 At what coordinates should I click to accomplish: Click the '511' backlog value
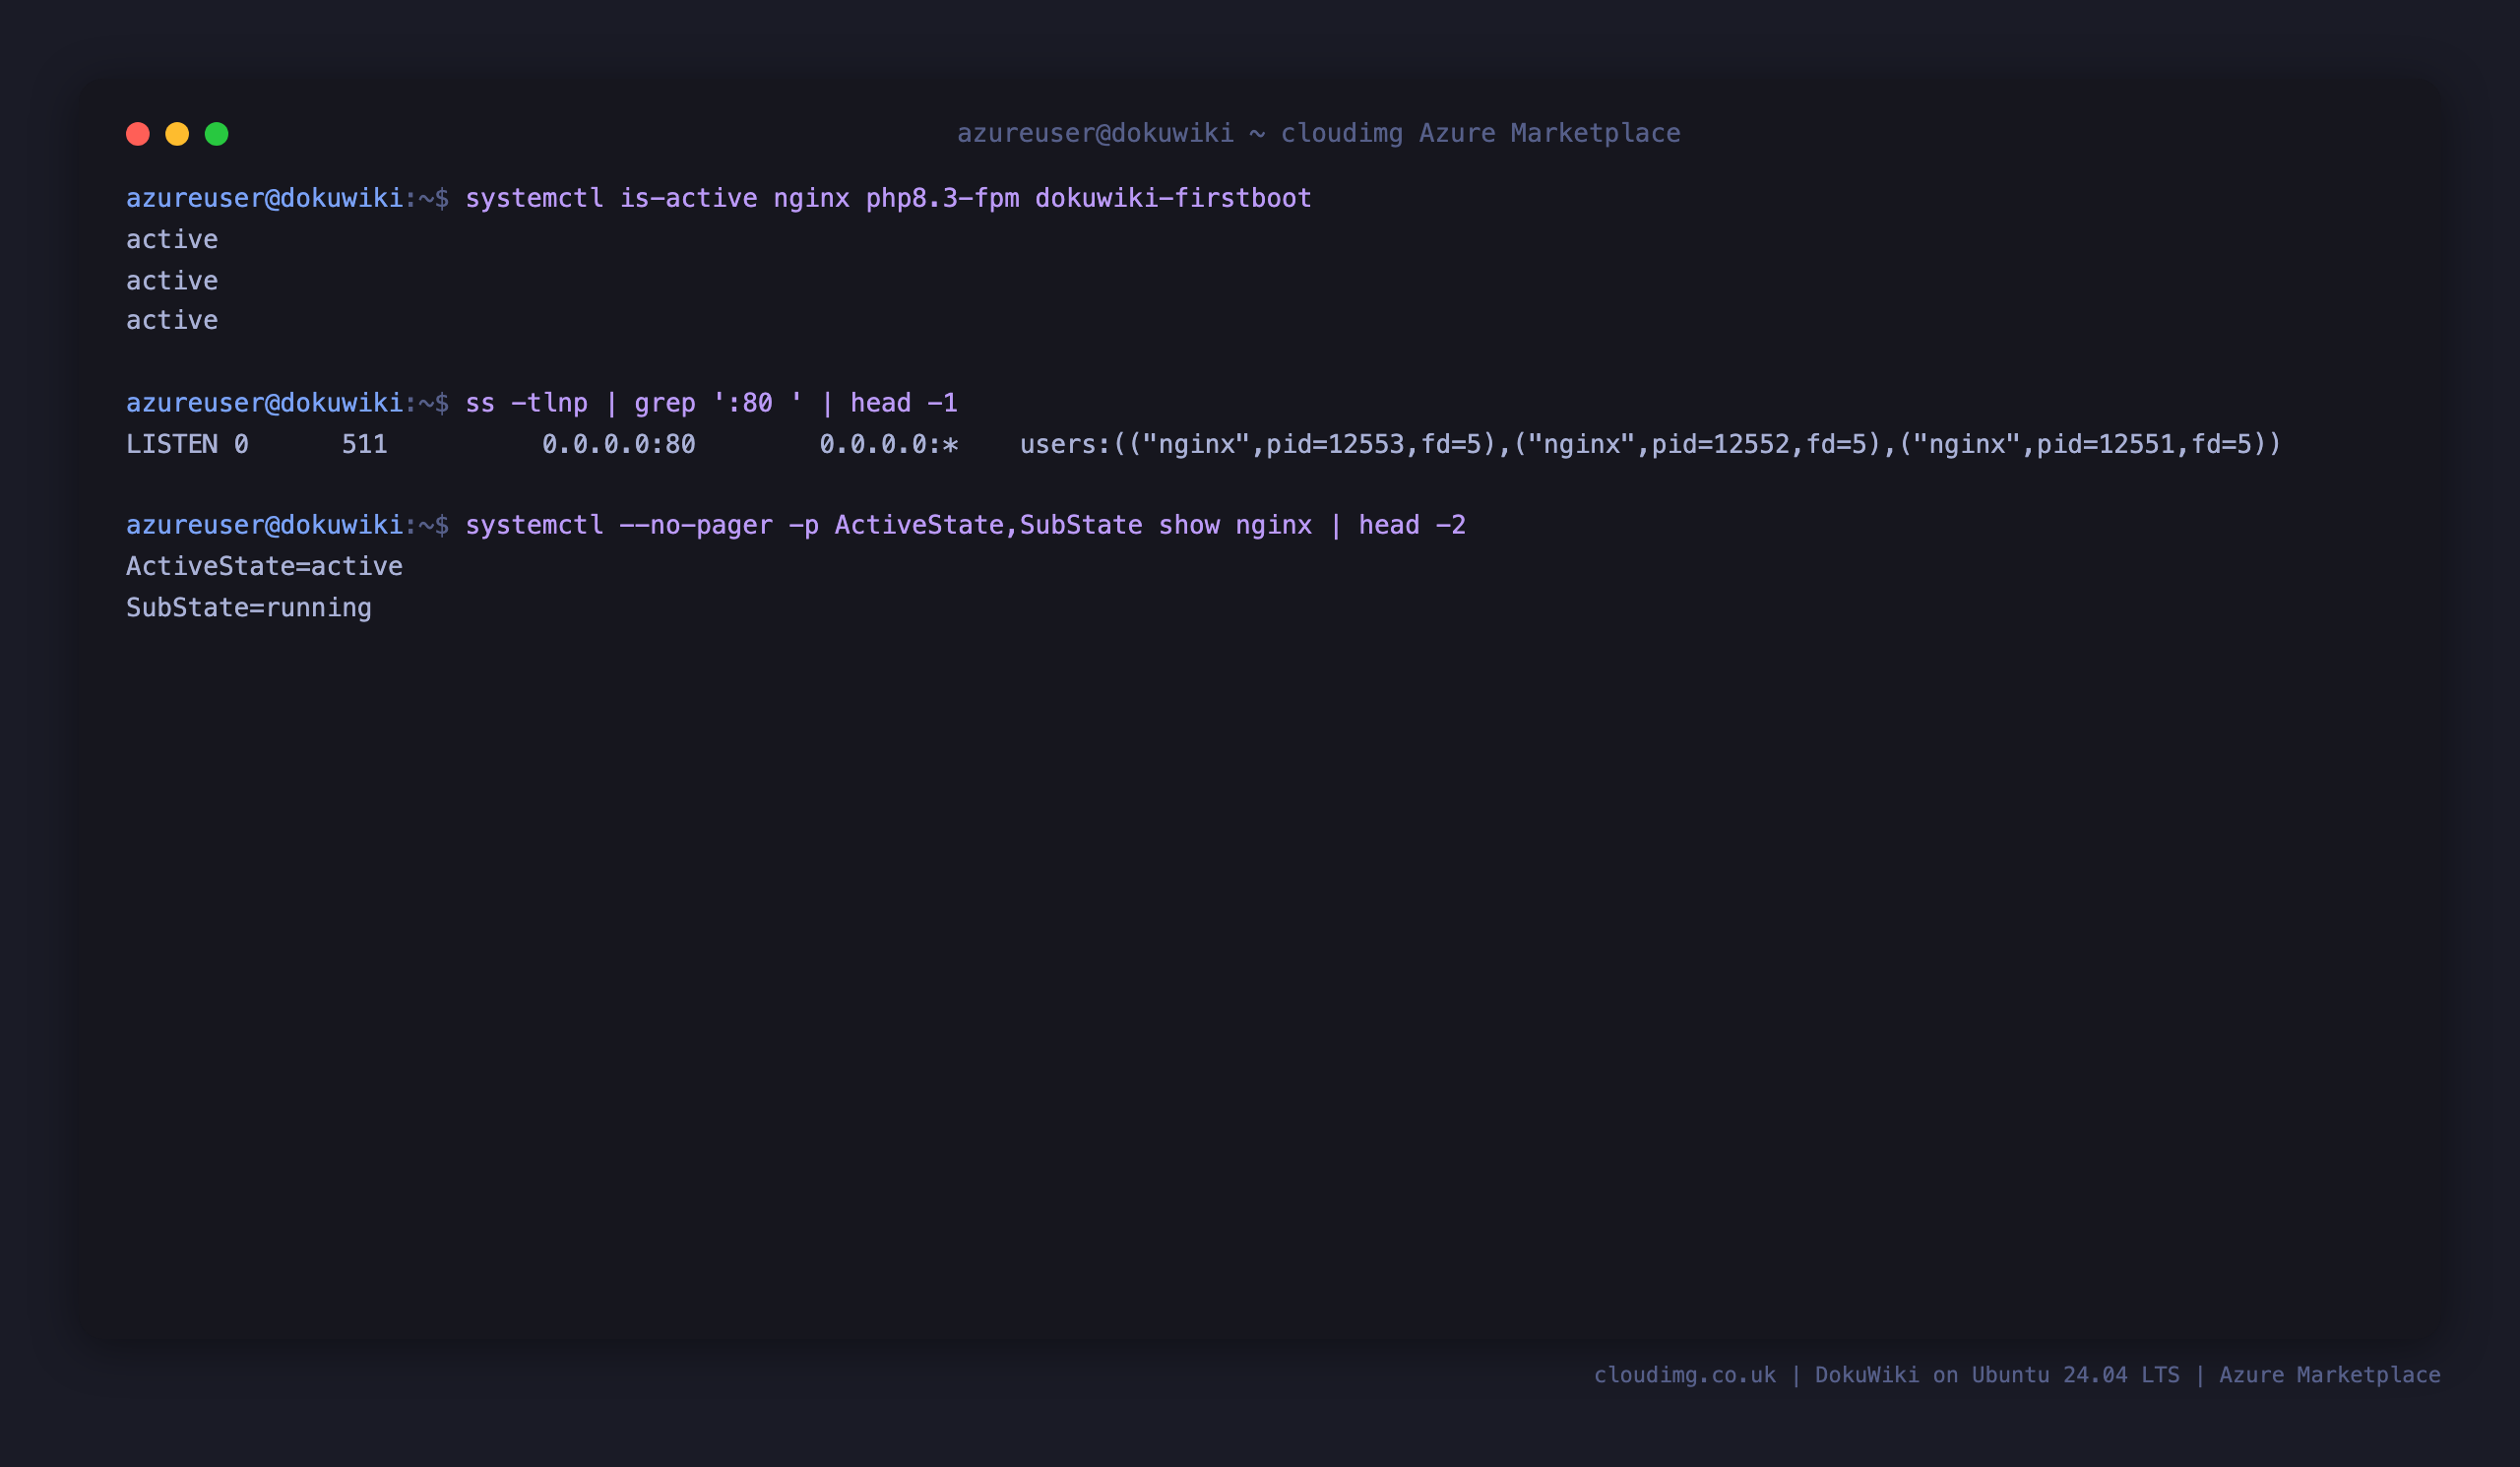365,444
